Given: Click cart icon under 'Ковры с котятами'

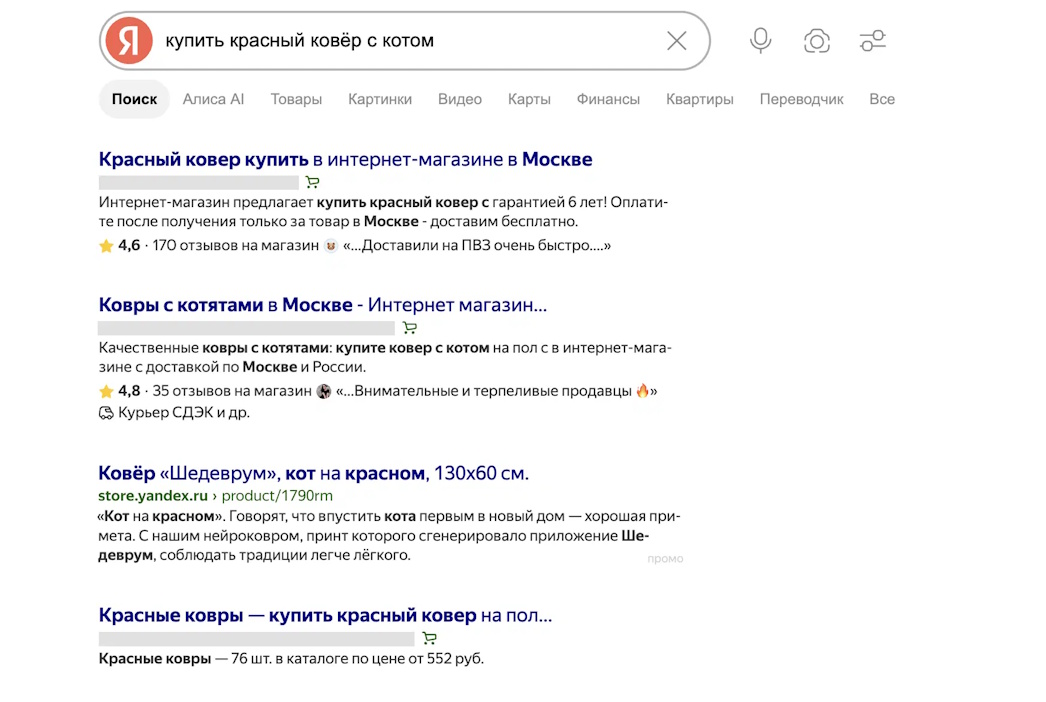Looking at the screenshot, I should coord(410,328).
